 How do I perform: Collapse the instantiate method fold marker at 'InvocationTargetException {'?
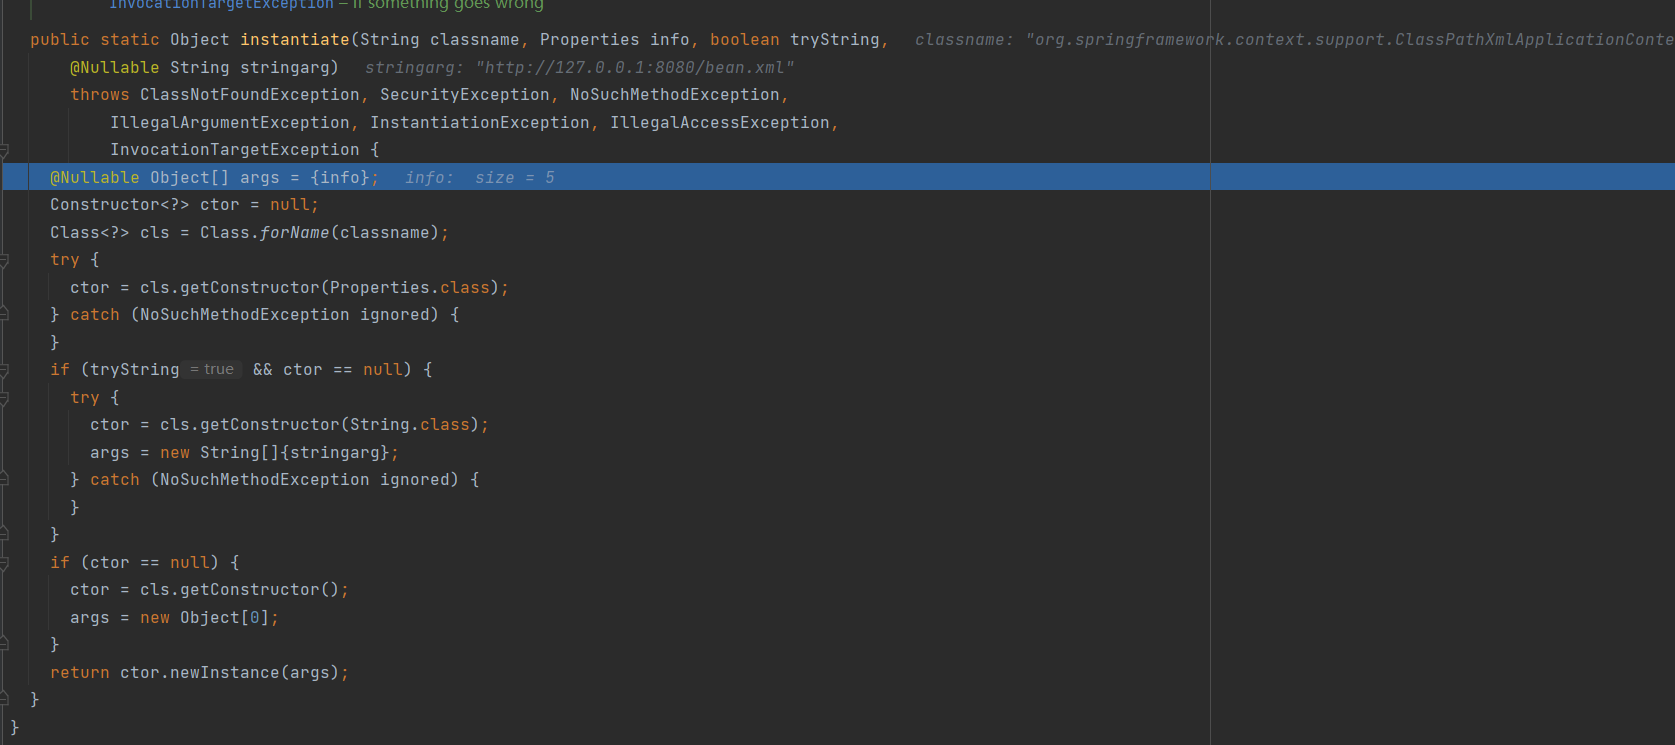(x=4, y=152)
